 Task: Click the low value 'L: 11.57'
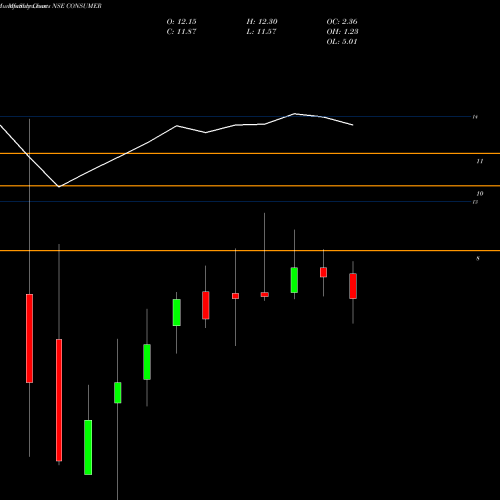click(x=261, y=32)
